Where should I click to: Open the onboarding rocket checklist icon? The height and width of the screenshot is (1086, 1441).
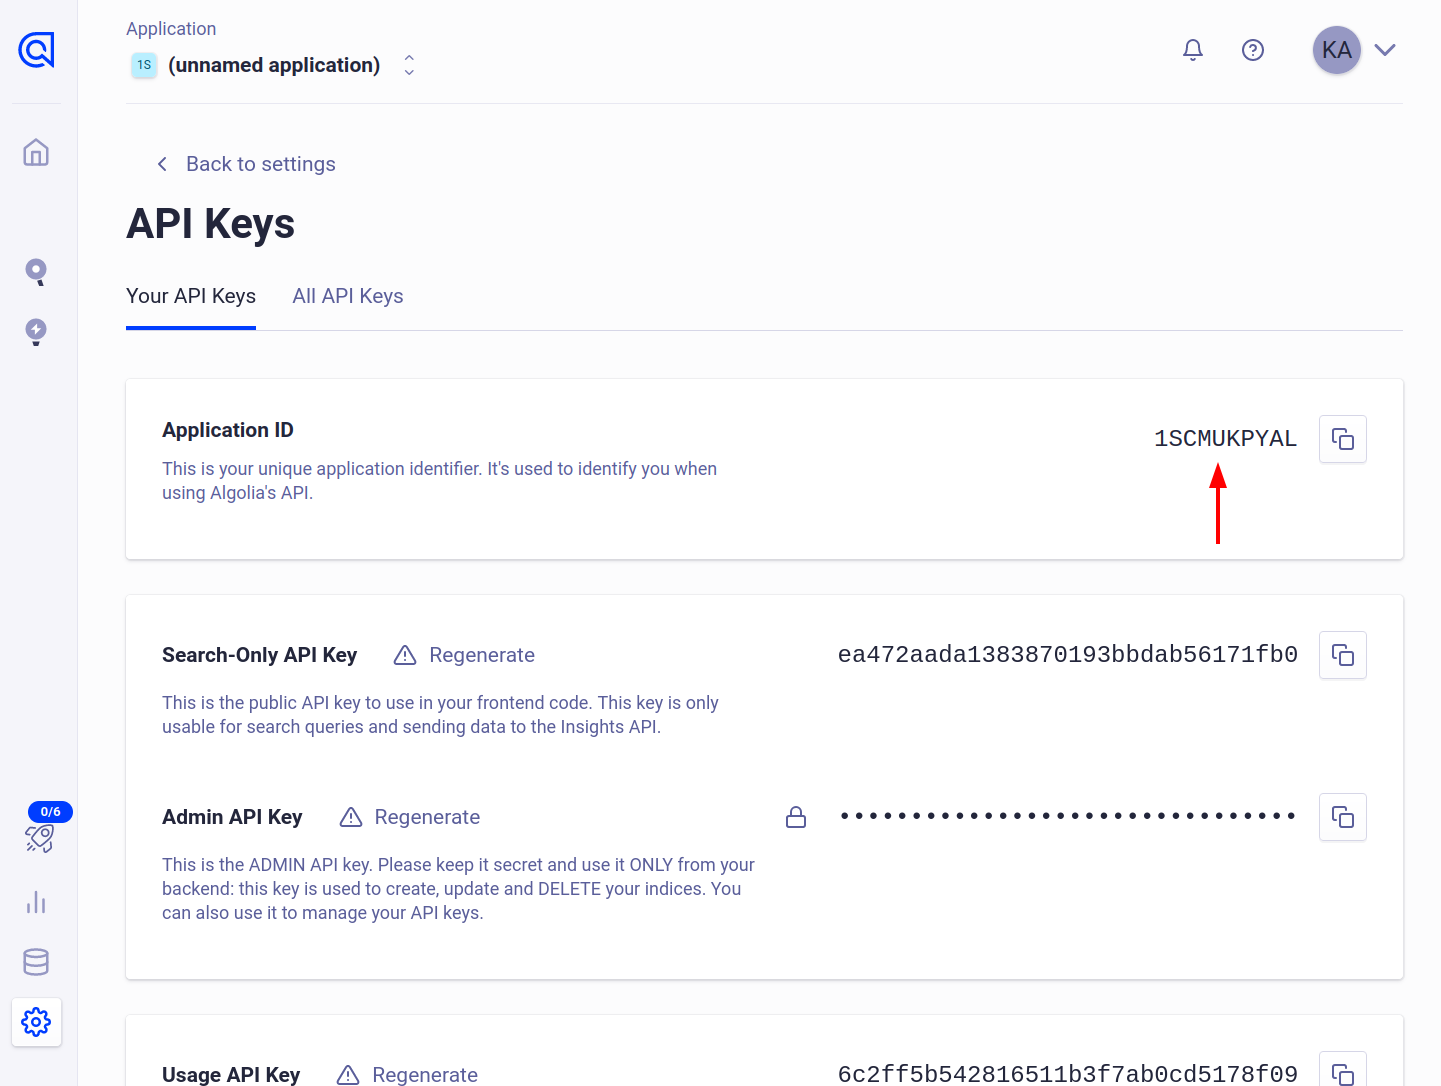tap(40, 837)
